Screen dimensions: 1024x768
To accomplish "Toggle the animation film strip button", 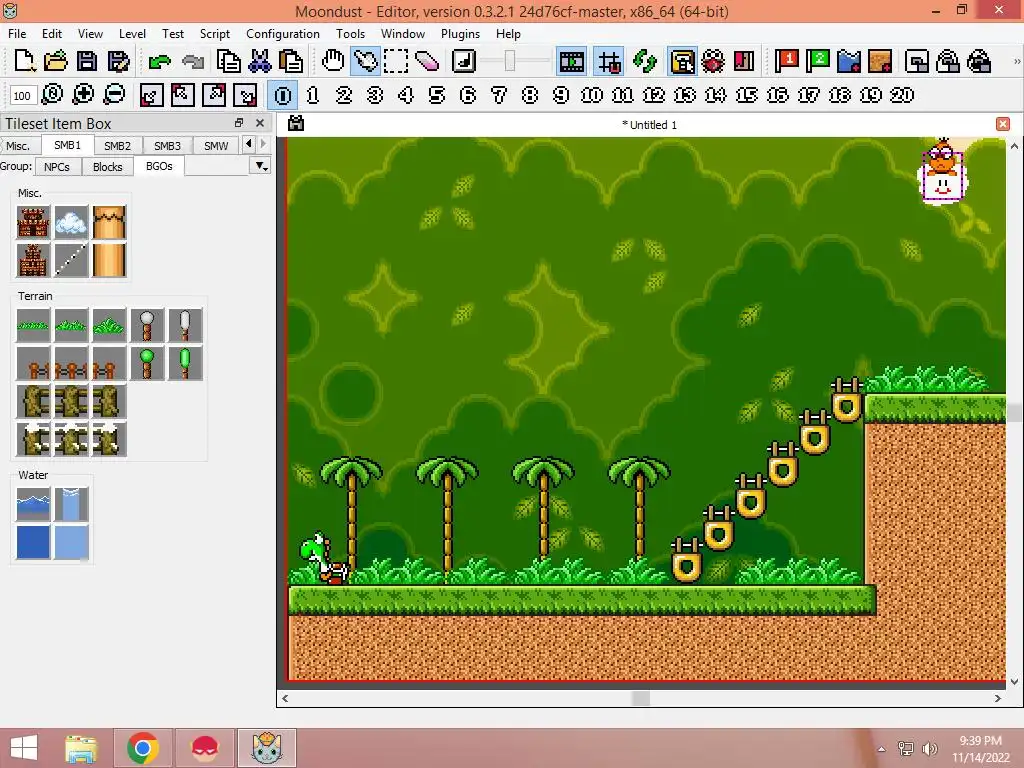I will tap(571, 61).
